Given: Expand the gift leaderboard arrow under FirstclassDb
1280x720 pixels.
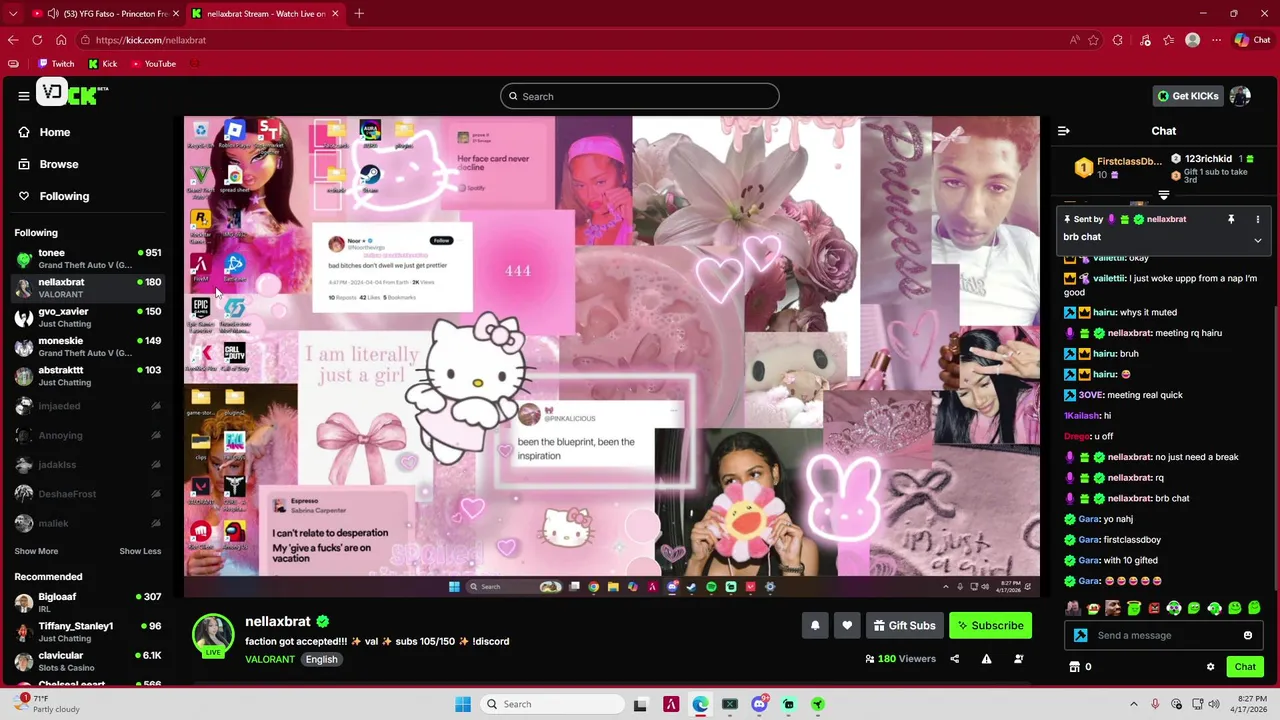Looking at the screenshot, I should 1164,195.
